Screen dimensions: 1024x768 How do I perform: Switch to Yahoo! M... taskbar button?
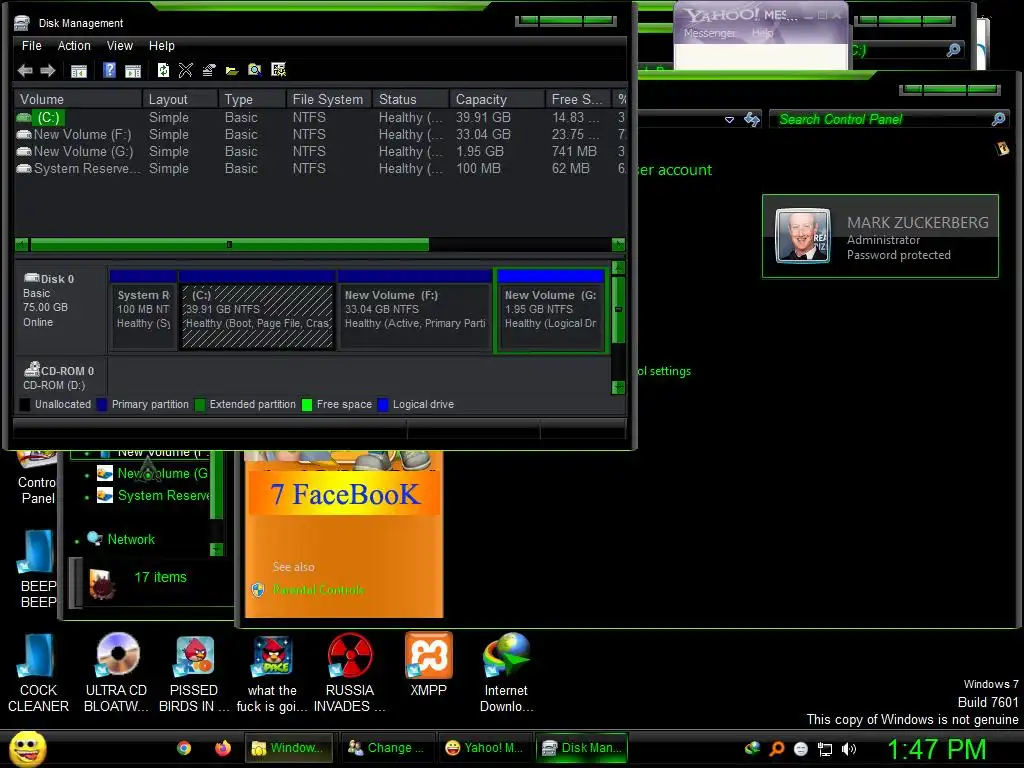[483, 748]
